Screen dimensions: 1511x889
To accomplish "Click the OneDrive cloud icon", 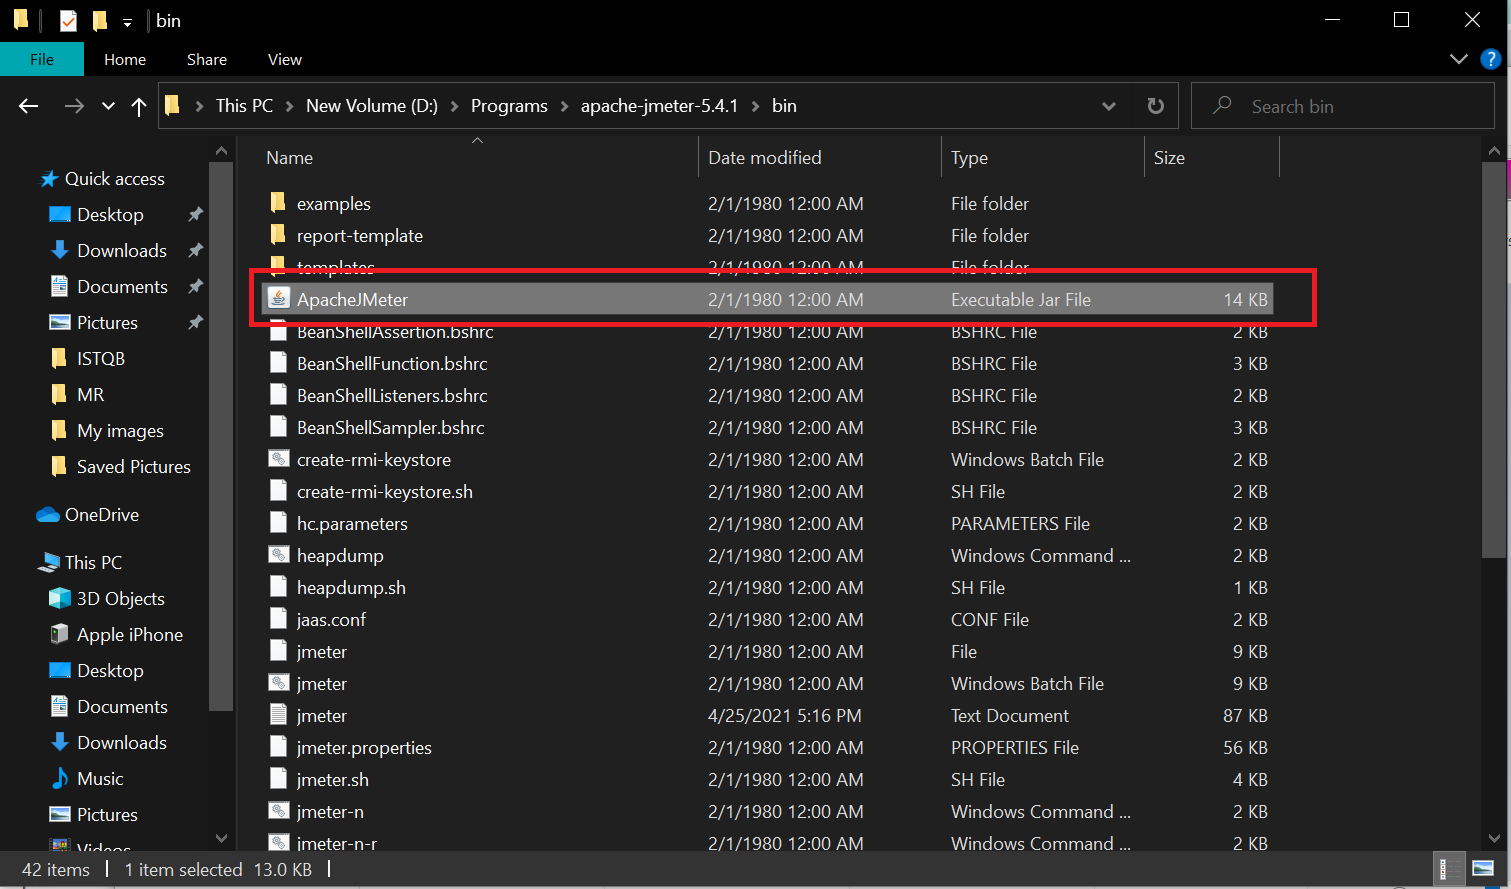I will coord(48,515).
